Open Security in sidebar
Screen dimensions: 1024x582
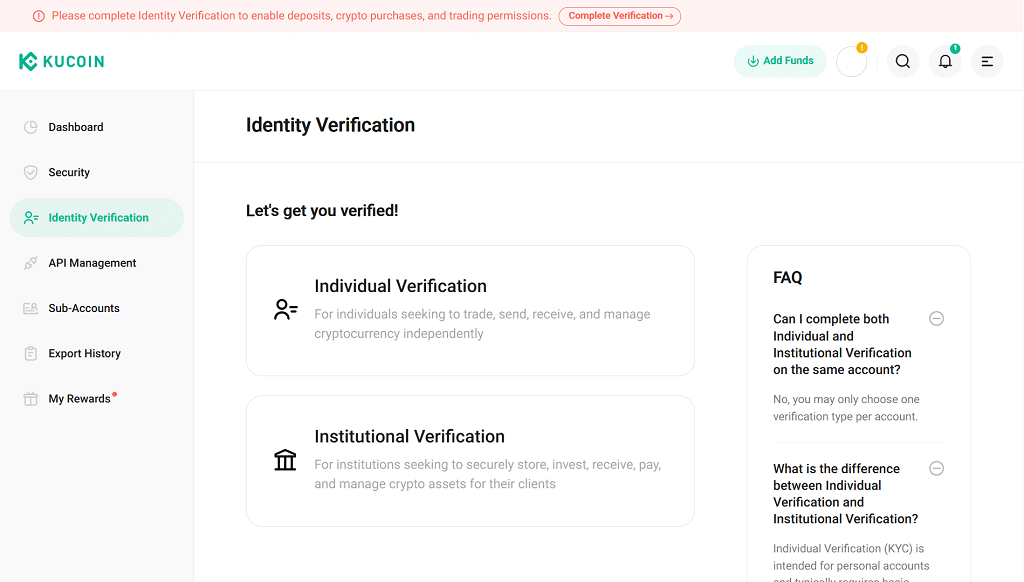click(97, 172)
